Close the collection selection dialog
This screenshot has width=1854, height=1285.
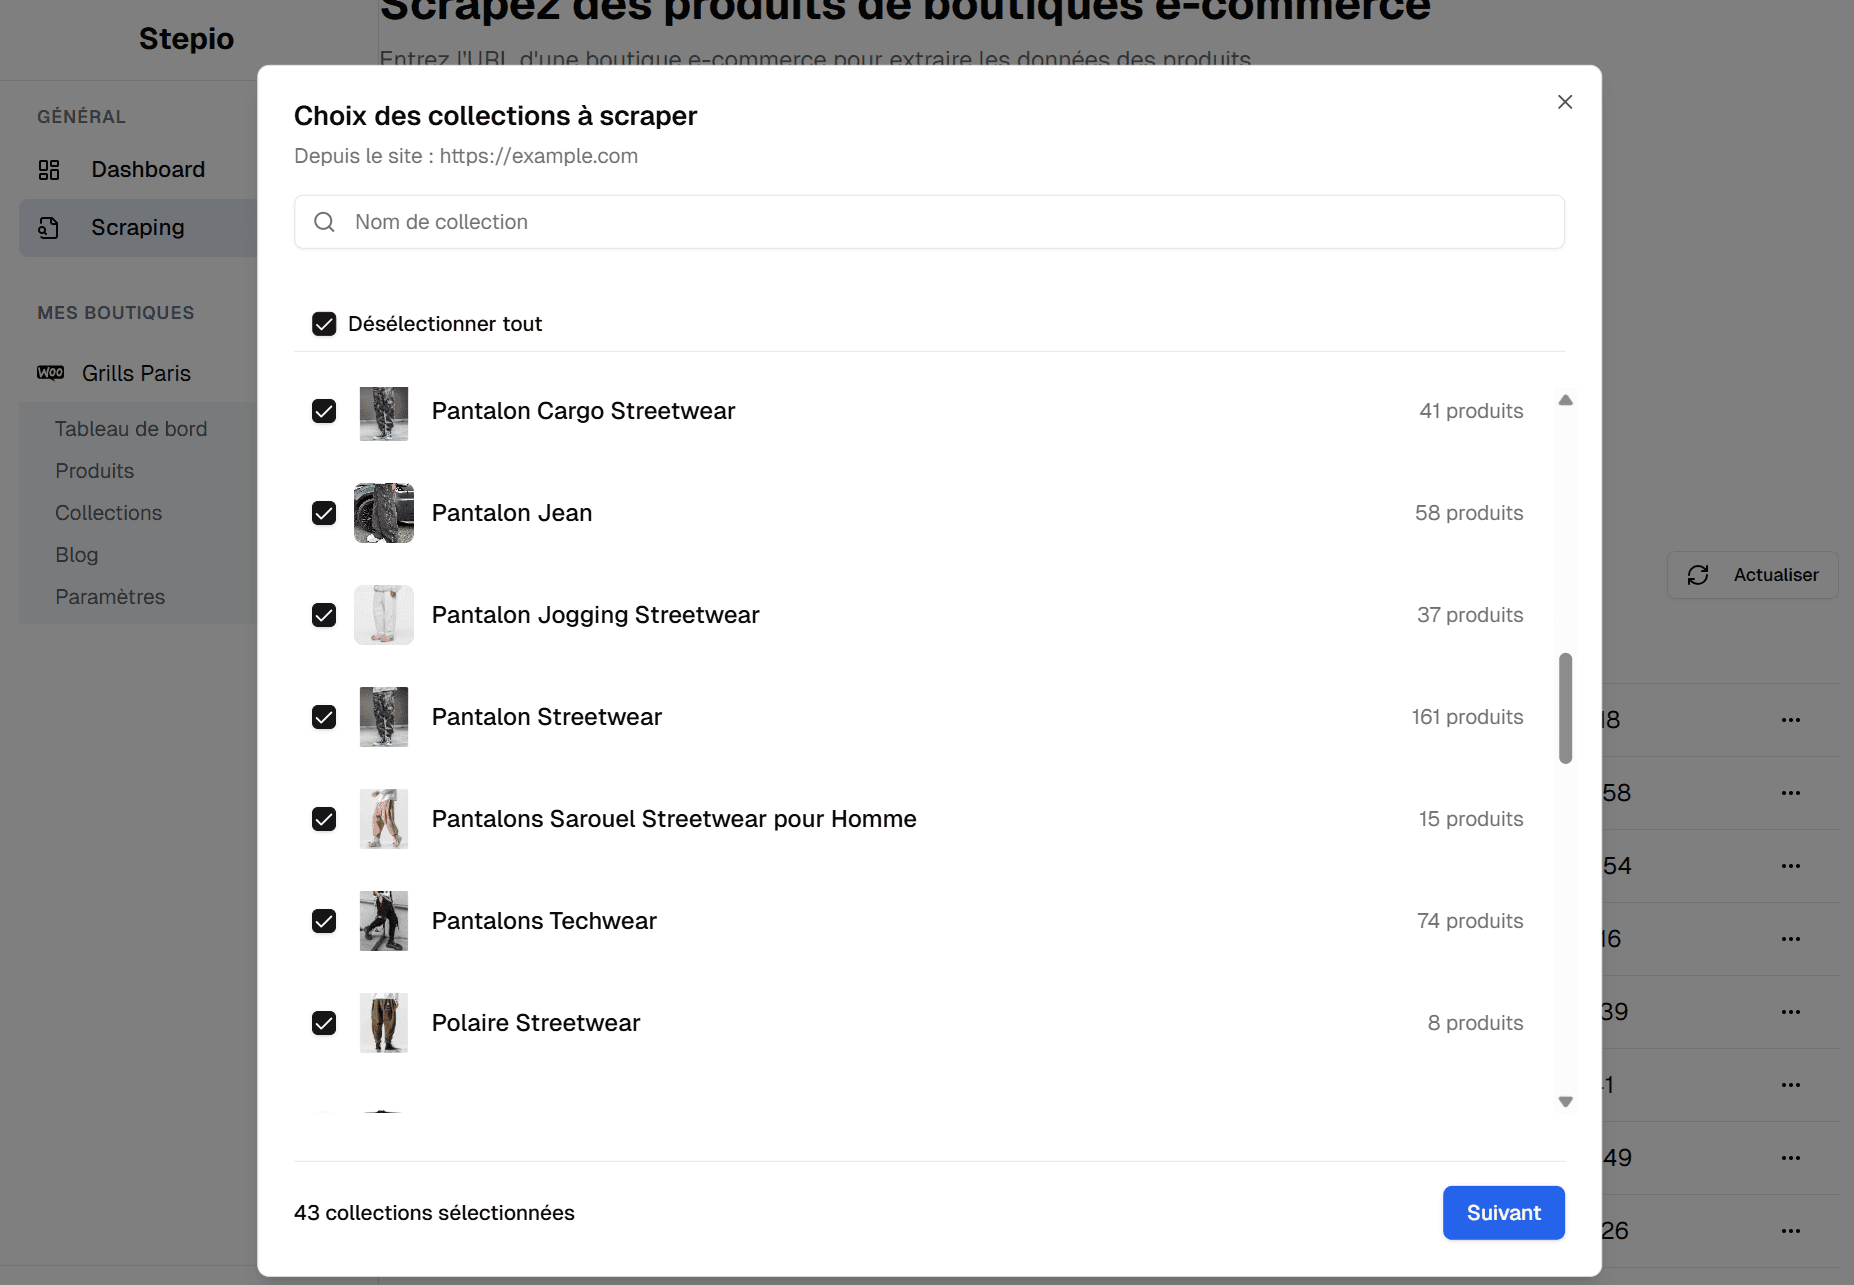pos(1565,102)
